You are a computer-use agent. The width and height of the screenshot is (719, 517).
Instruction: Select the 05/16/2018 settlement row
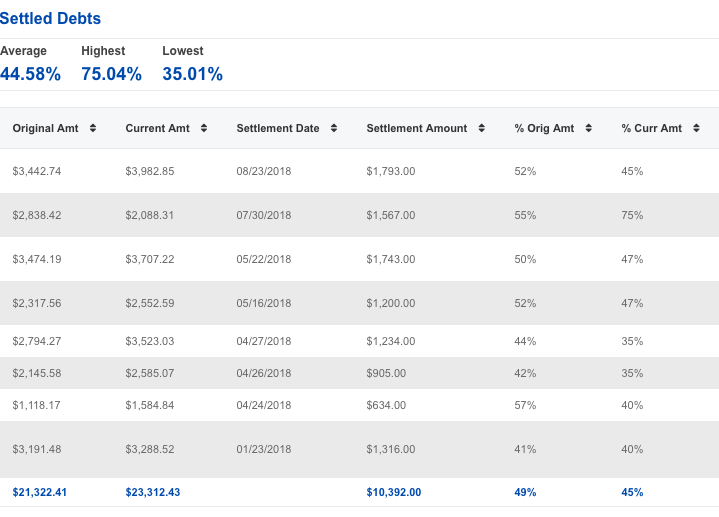(264, 303)
